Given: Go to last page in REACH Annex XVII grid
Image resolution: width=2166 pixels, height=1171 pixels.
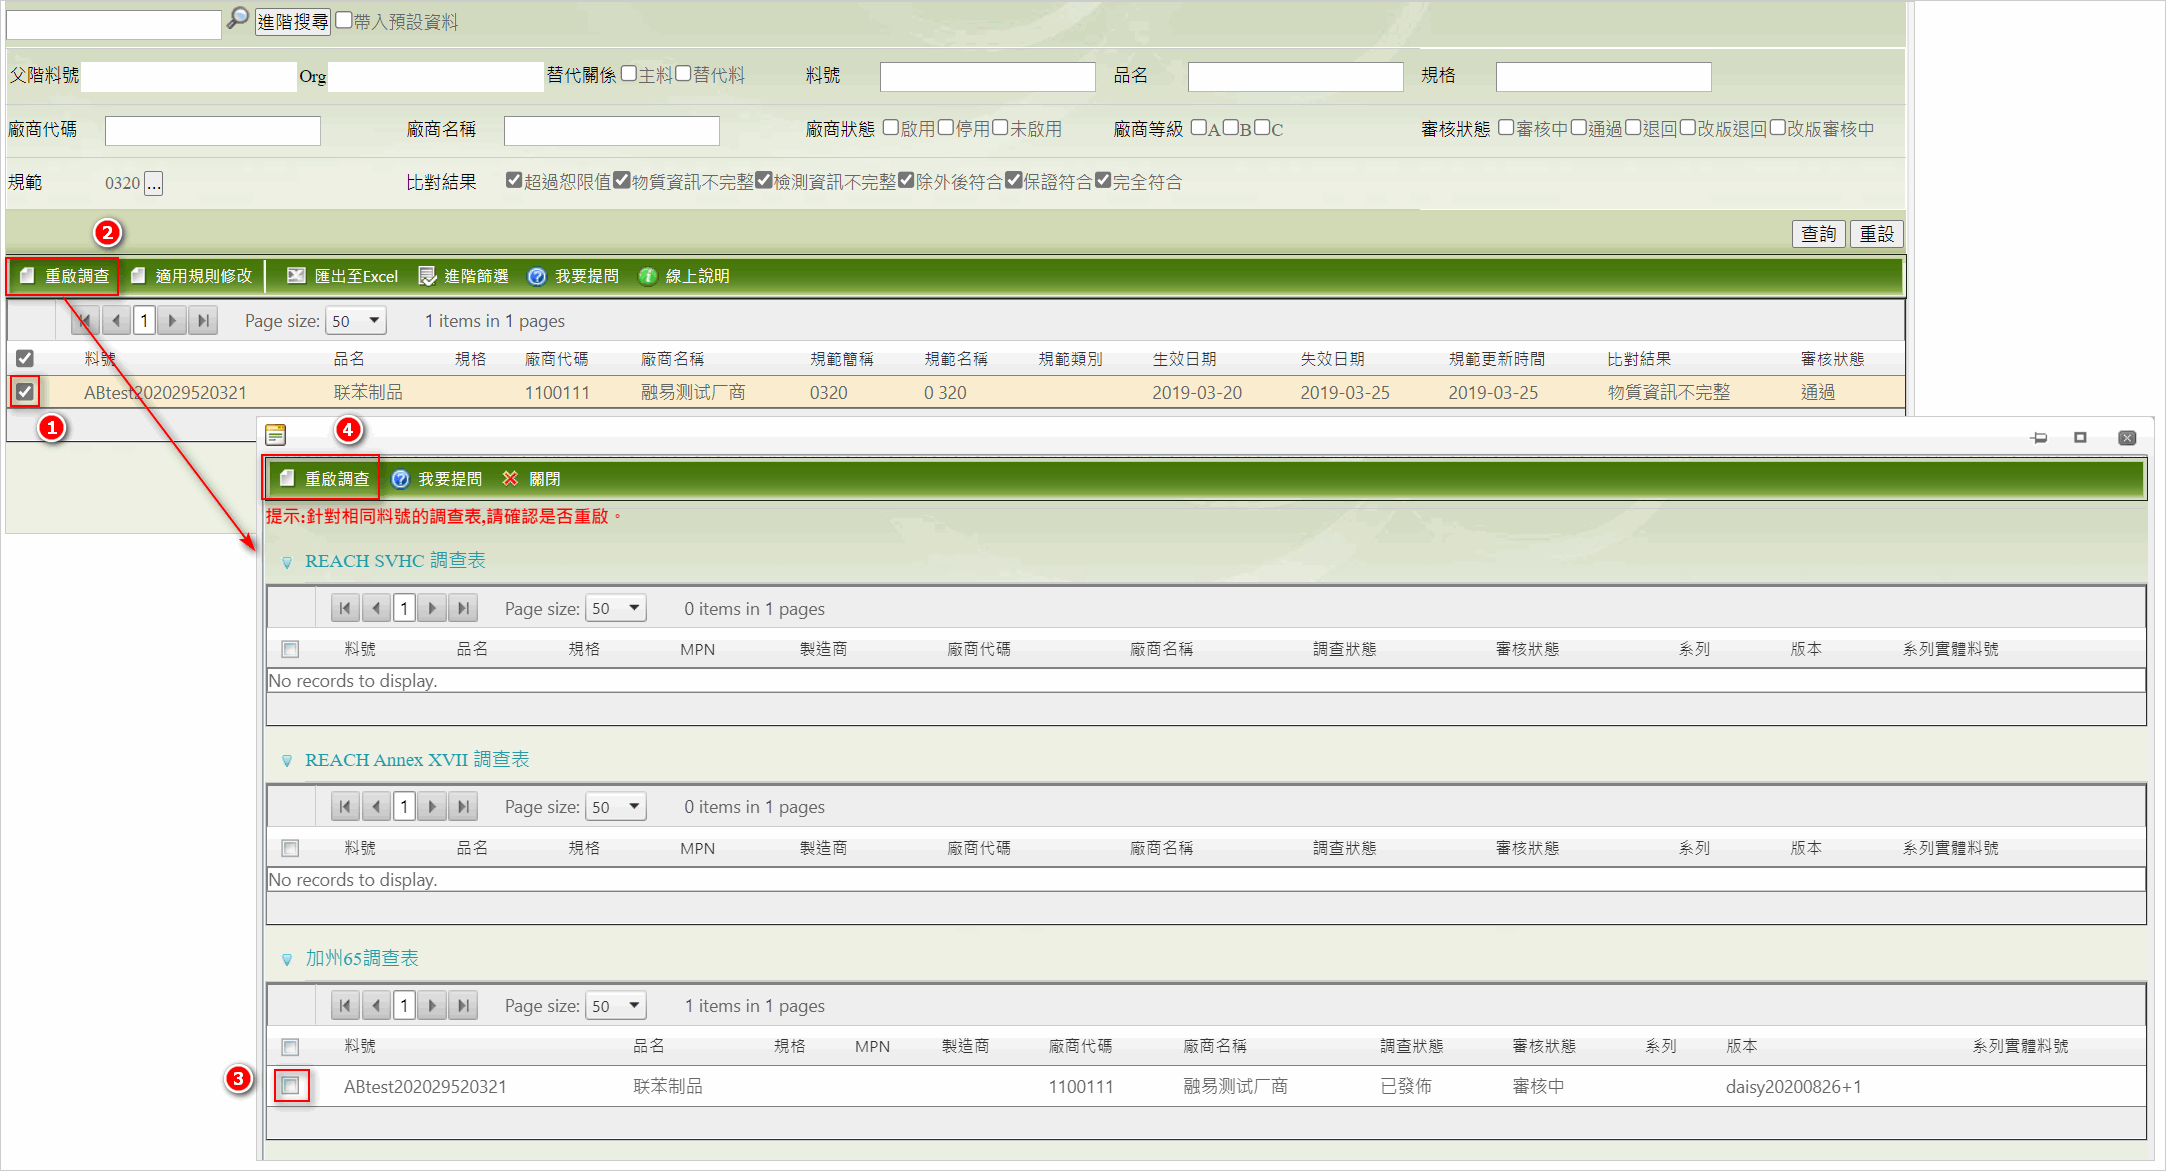Looking at the screenshot, I should pyautogui.click(x=463, y=806).
